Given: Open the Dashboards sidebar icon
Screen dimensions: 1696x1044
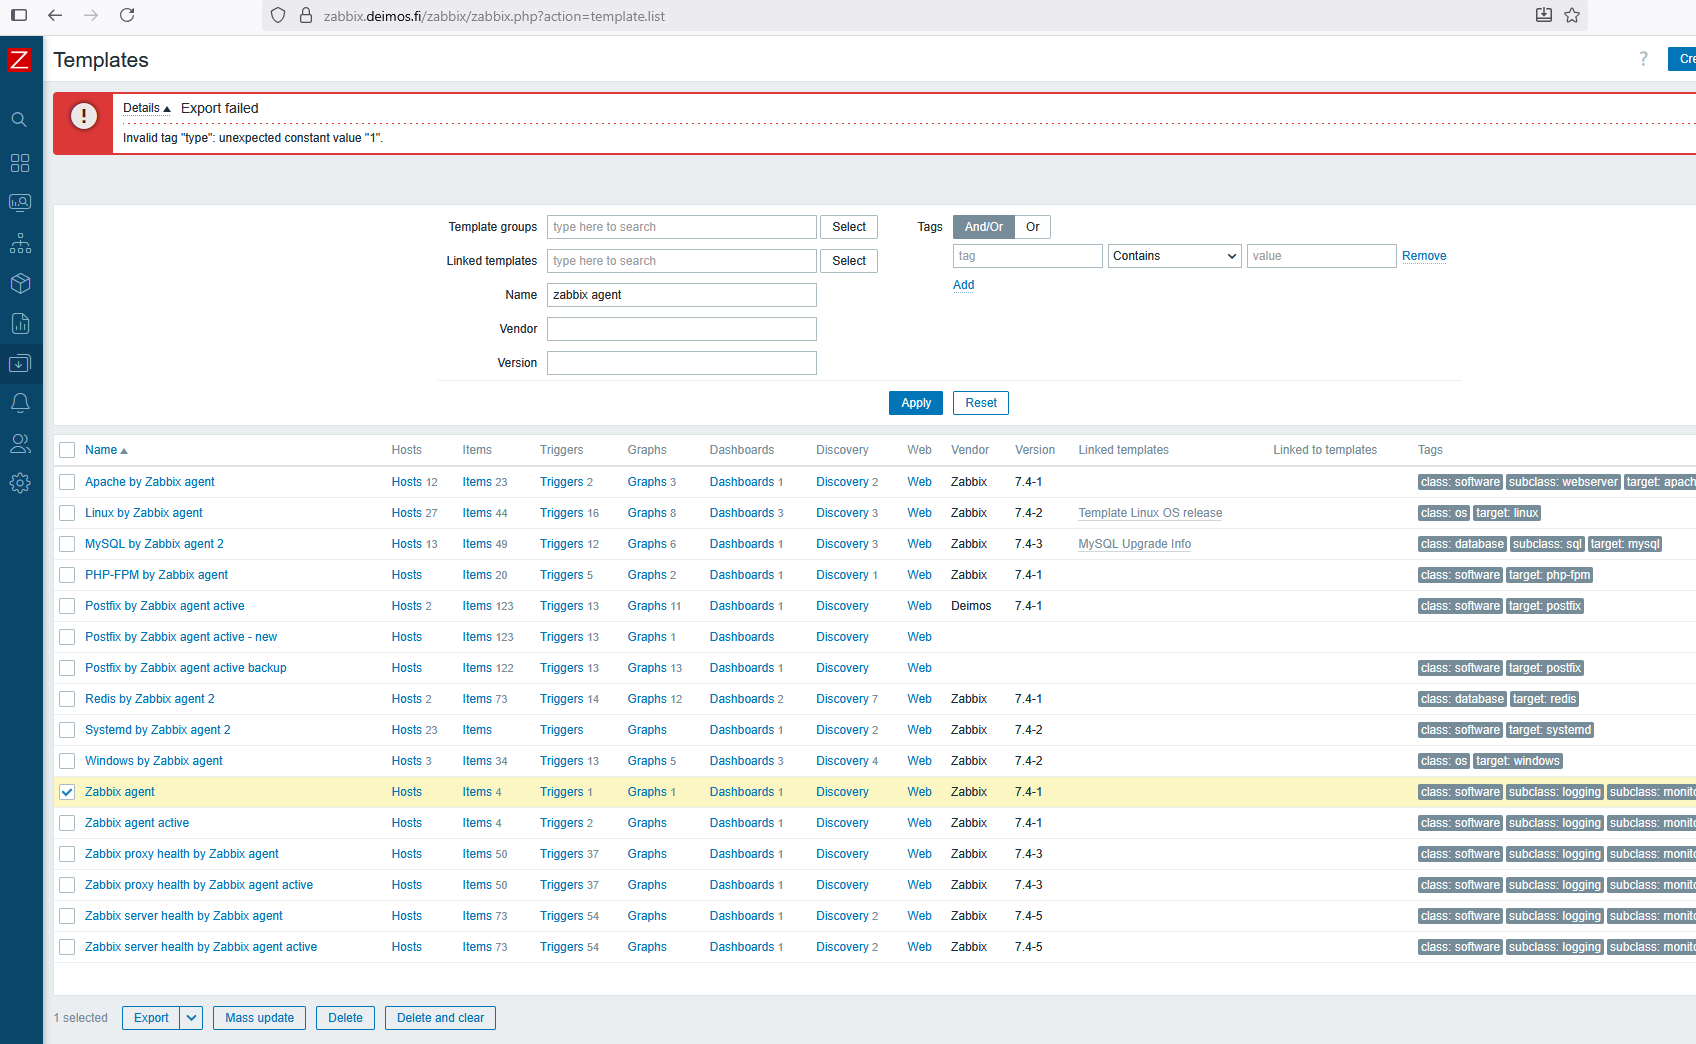Looking at the screenshot, I should coord(20,163).
